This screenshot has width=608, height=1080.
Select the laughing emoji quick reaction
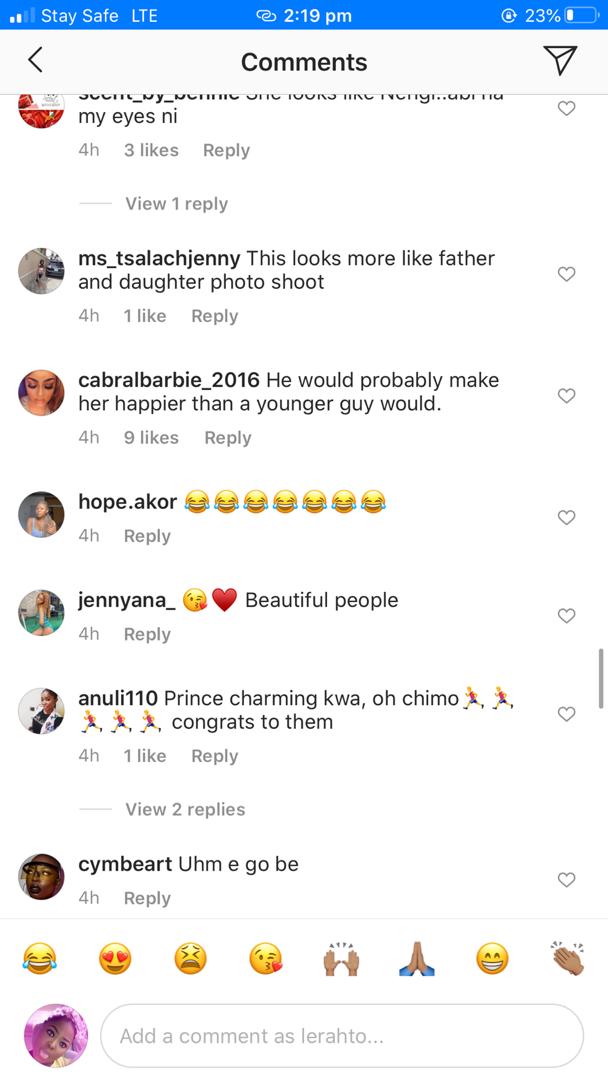pyautogui.click(x=40, y=957)
